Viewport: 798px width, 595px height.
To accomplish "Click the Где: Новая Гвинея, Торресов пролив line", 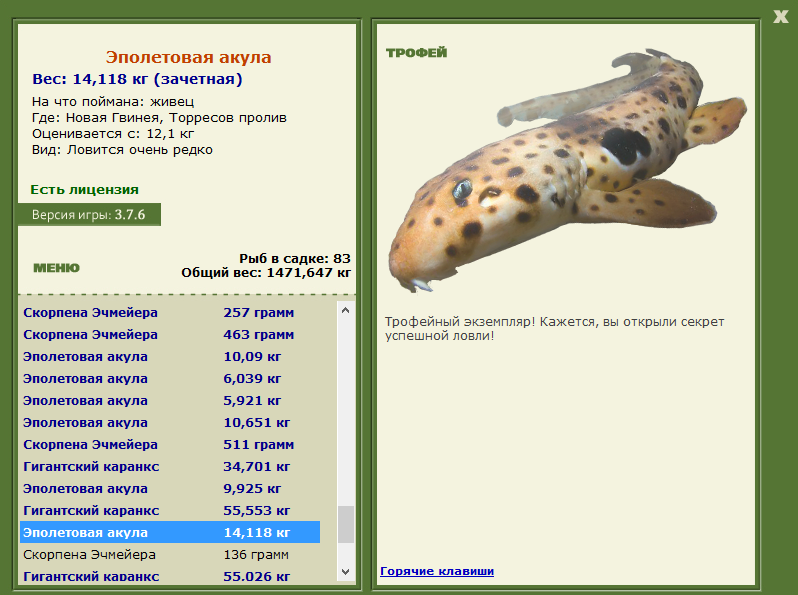I will [x=159, y=118].
